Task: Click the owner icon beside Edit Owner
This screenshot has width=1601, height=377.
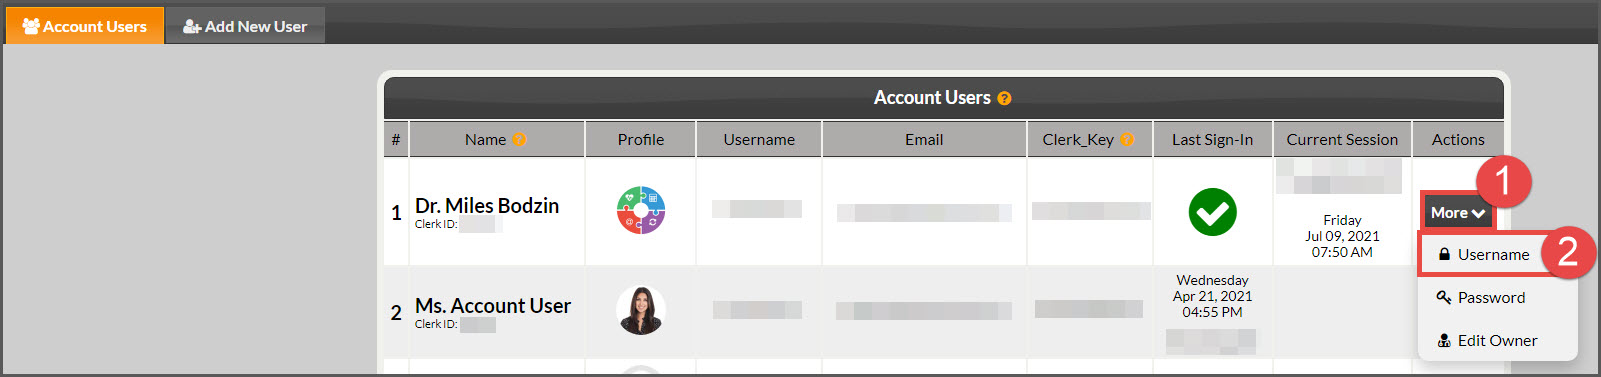Action: click(x=1444, y=341)
